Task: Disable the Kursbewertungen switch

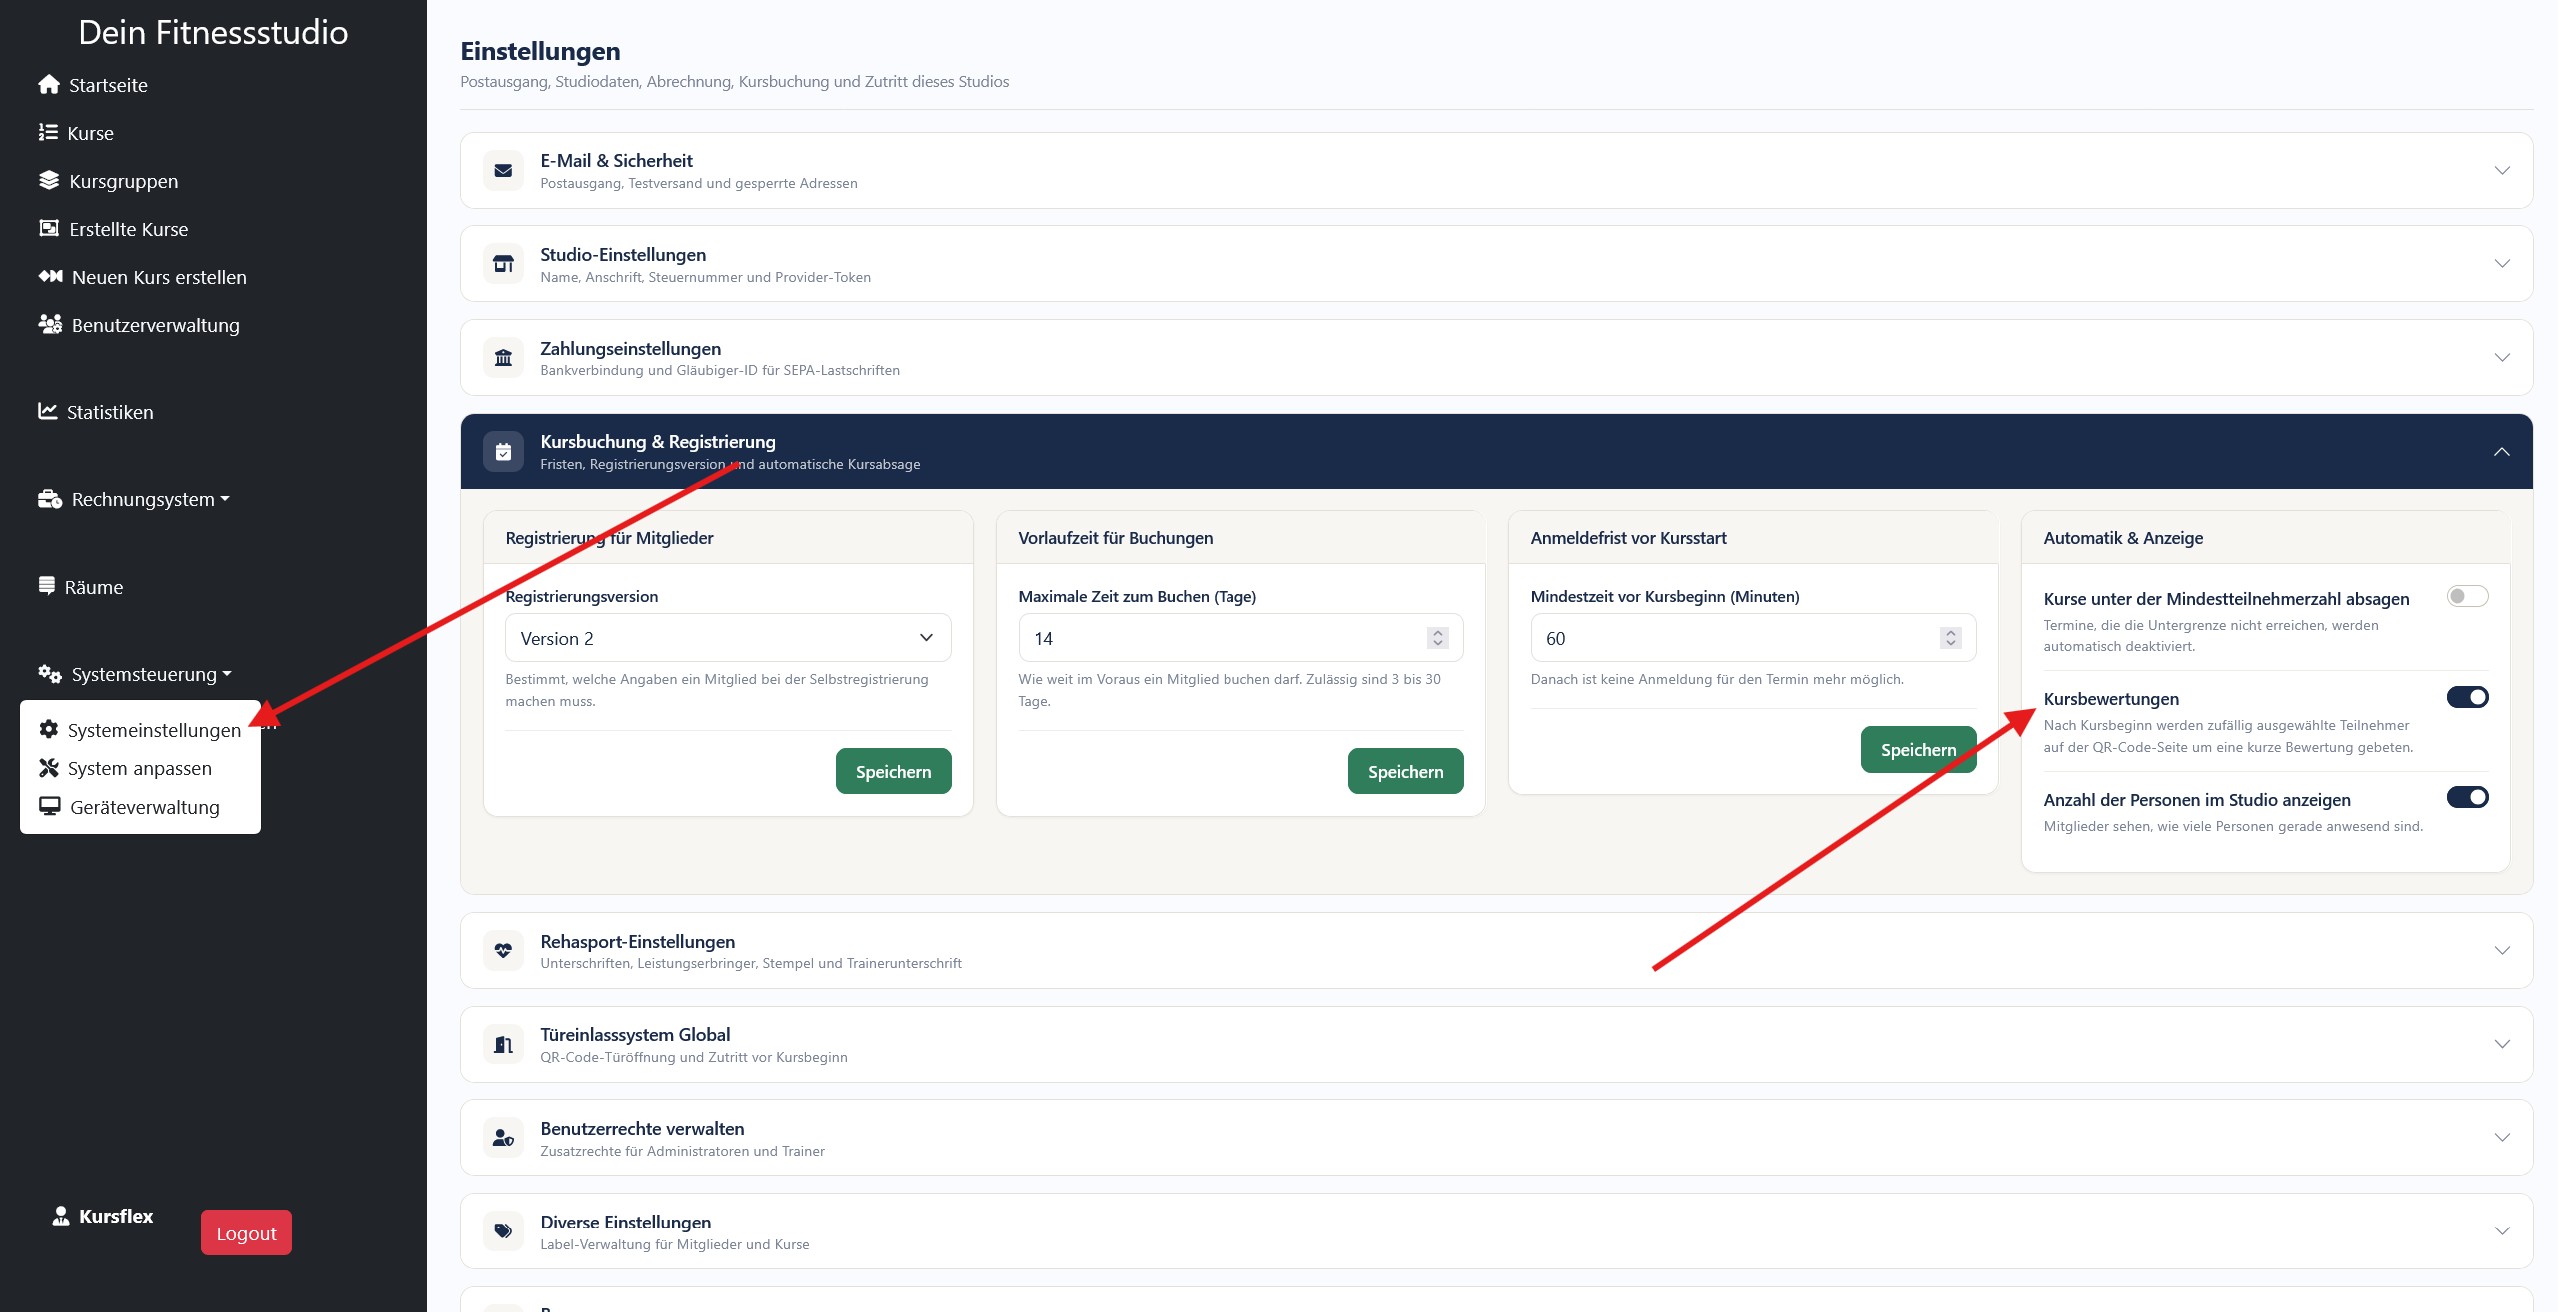Action: (x=2467, y=697)
